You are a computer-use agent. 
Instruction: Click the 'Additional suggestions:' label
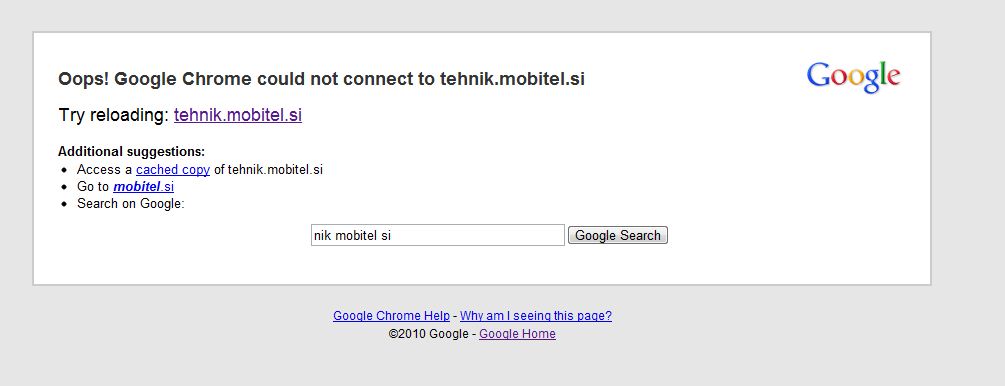131,152
